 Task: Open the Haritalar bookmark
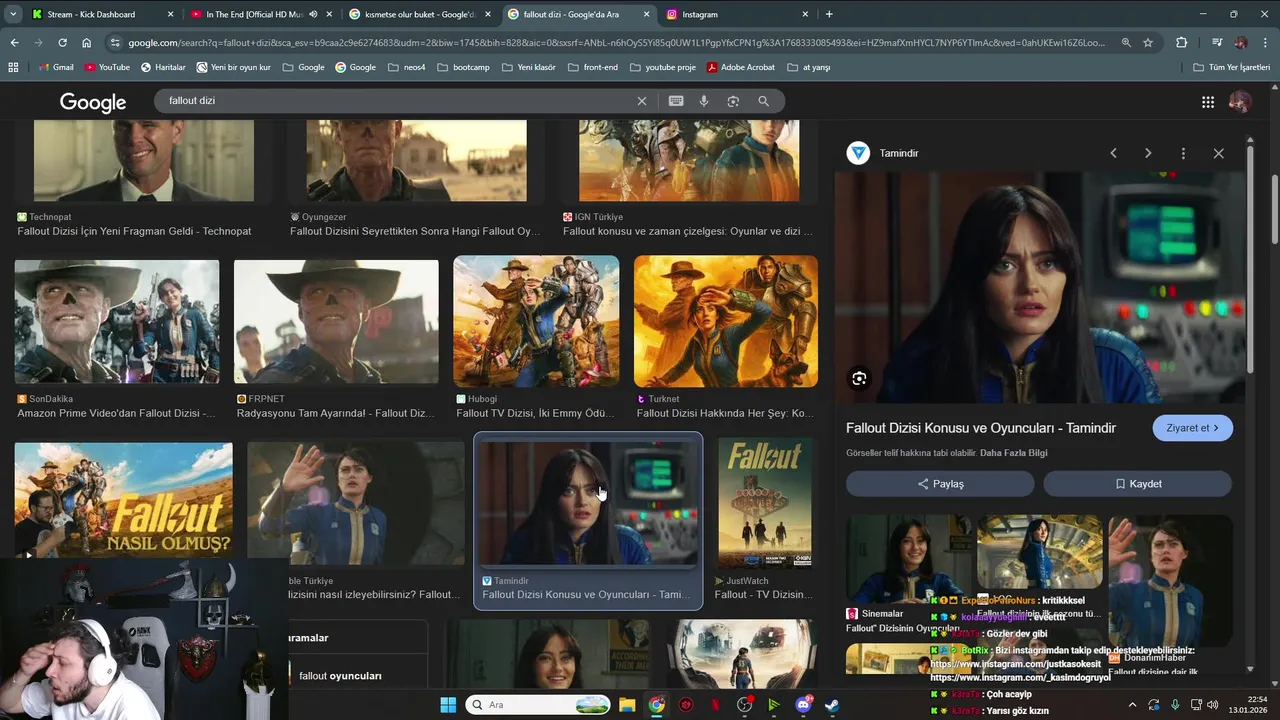[x=163, y=67]
